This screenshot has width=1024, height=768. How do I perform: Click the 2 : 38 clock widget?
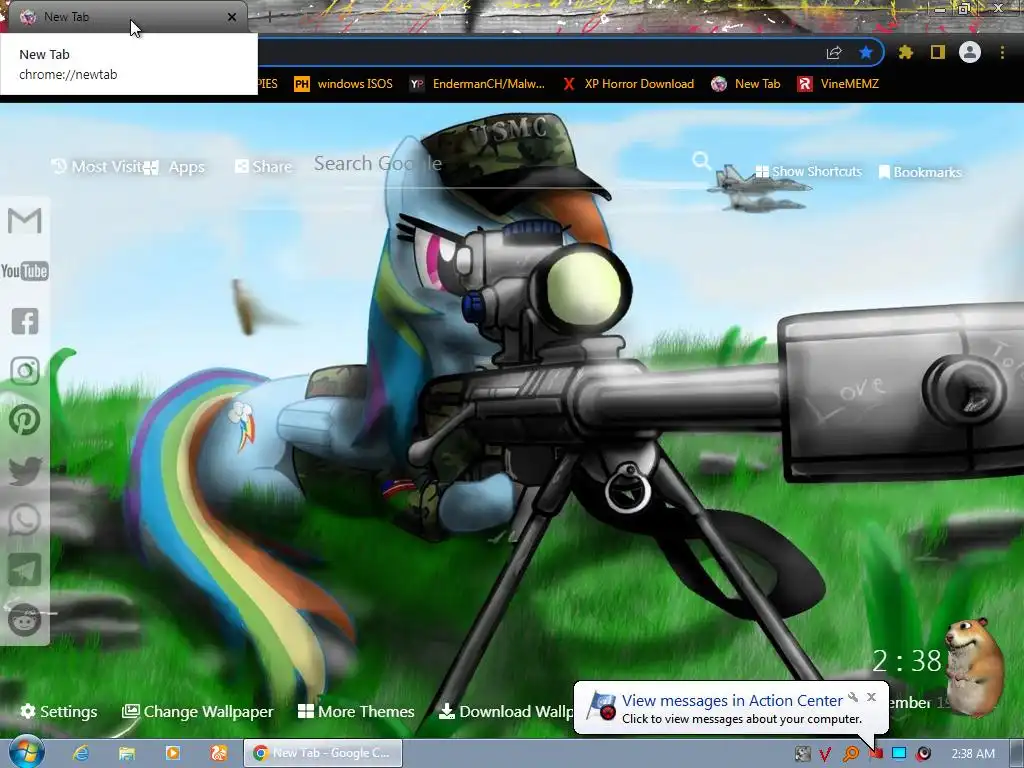907,661
